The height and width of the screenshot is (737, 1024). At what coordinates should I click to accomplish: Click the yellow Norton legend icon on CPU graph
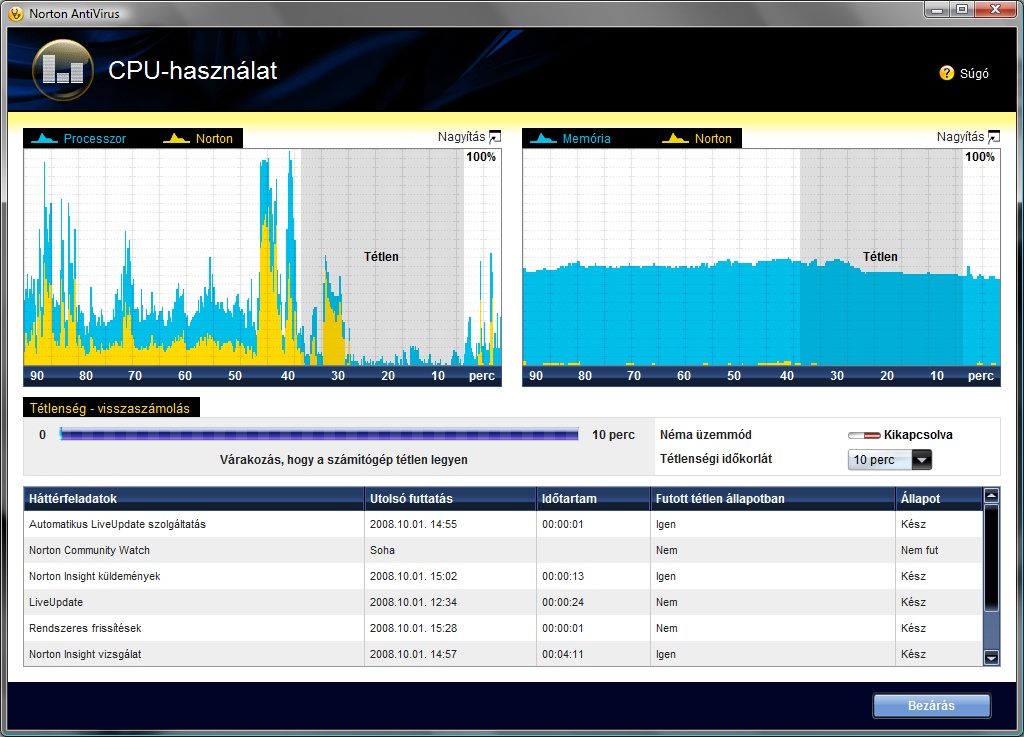pos(176,138)
